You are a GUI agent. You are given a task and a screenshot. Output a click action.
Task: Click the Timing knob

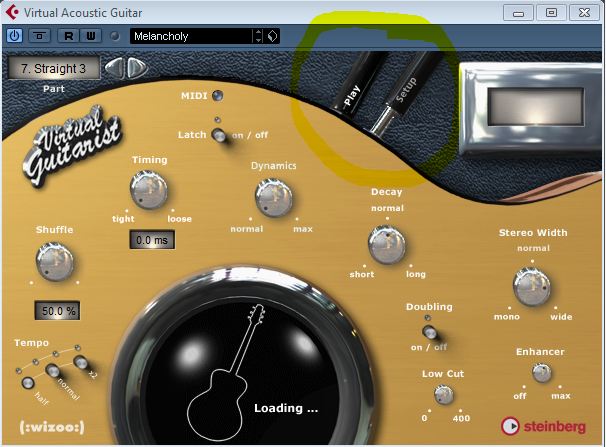click(149, 190)
